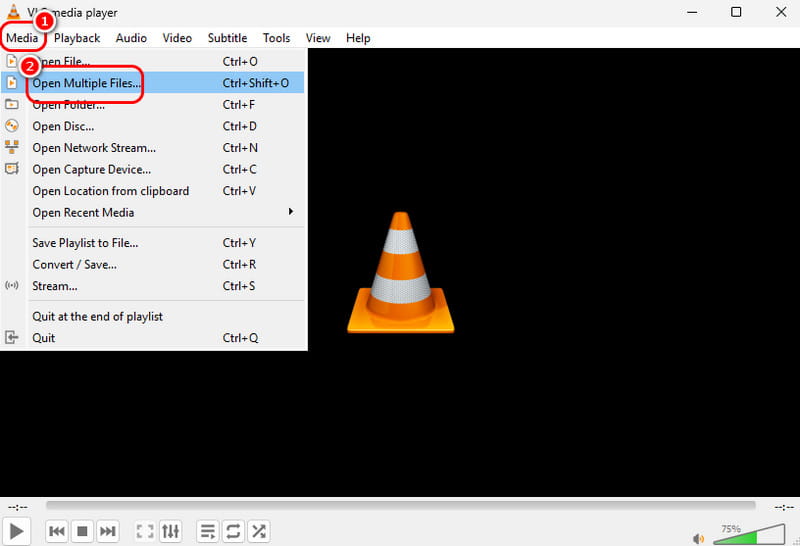Open the Media menu
The image size is (800, 546).
[22, 38]
